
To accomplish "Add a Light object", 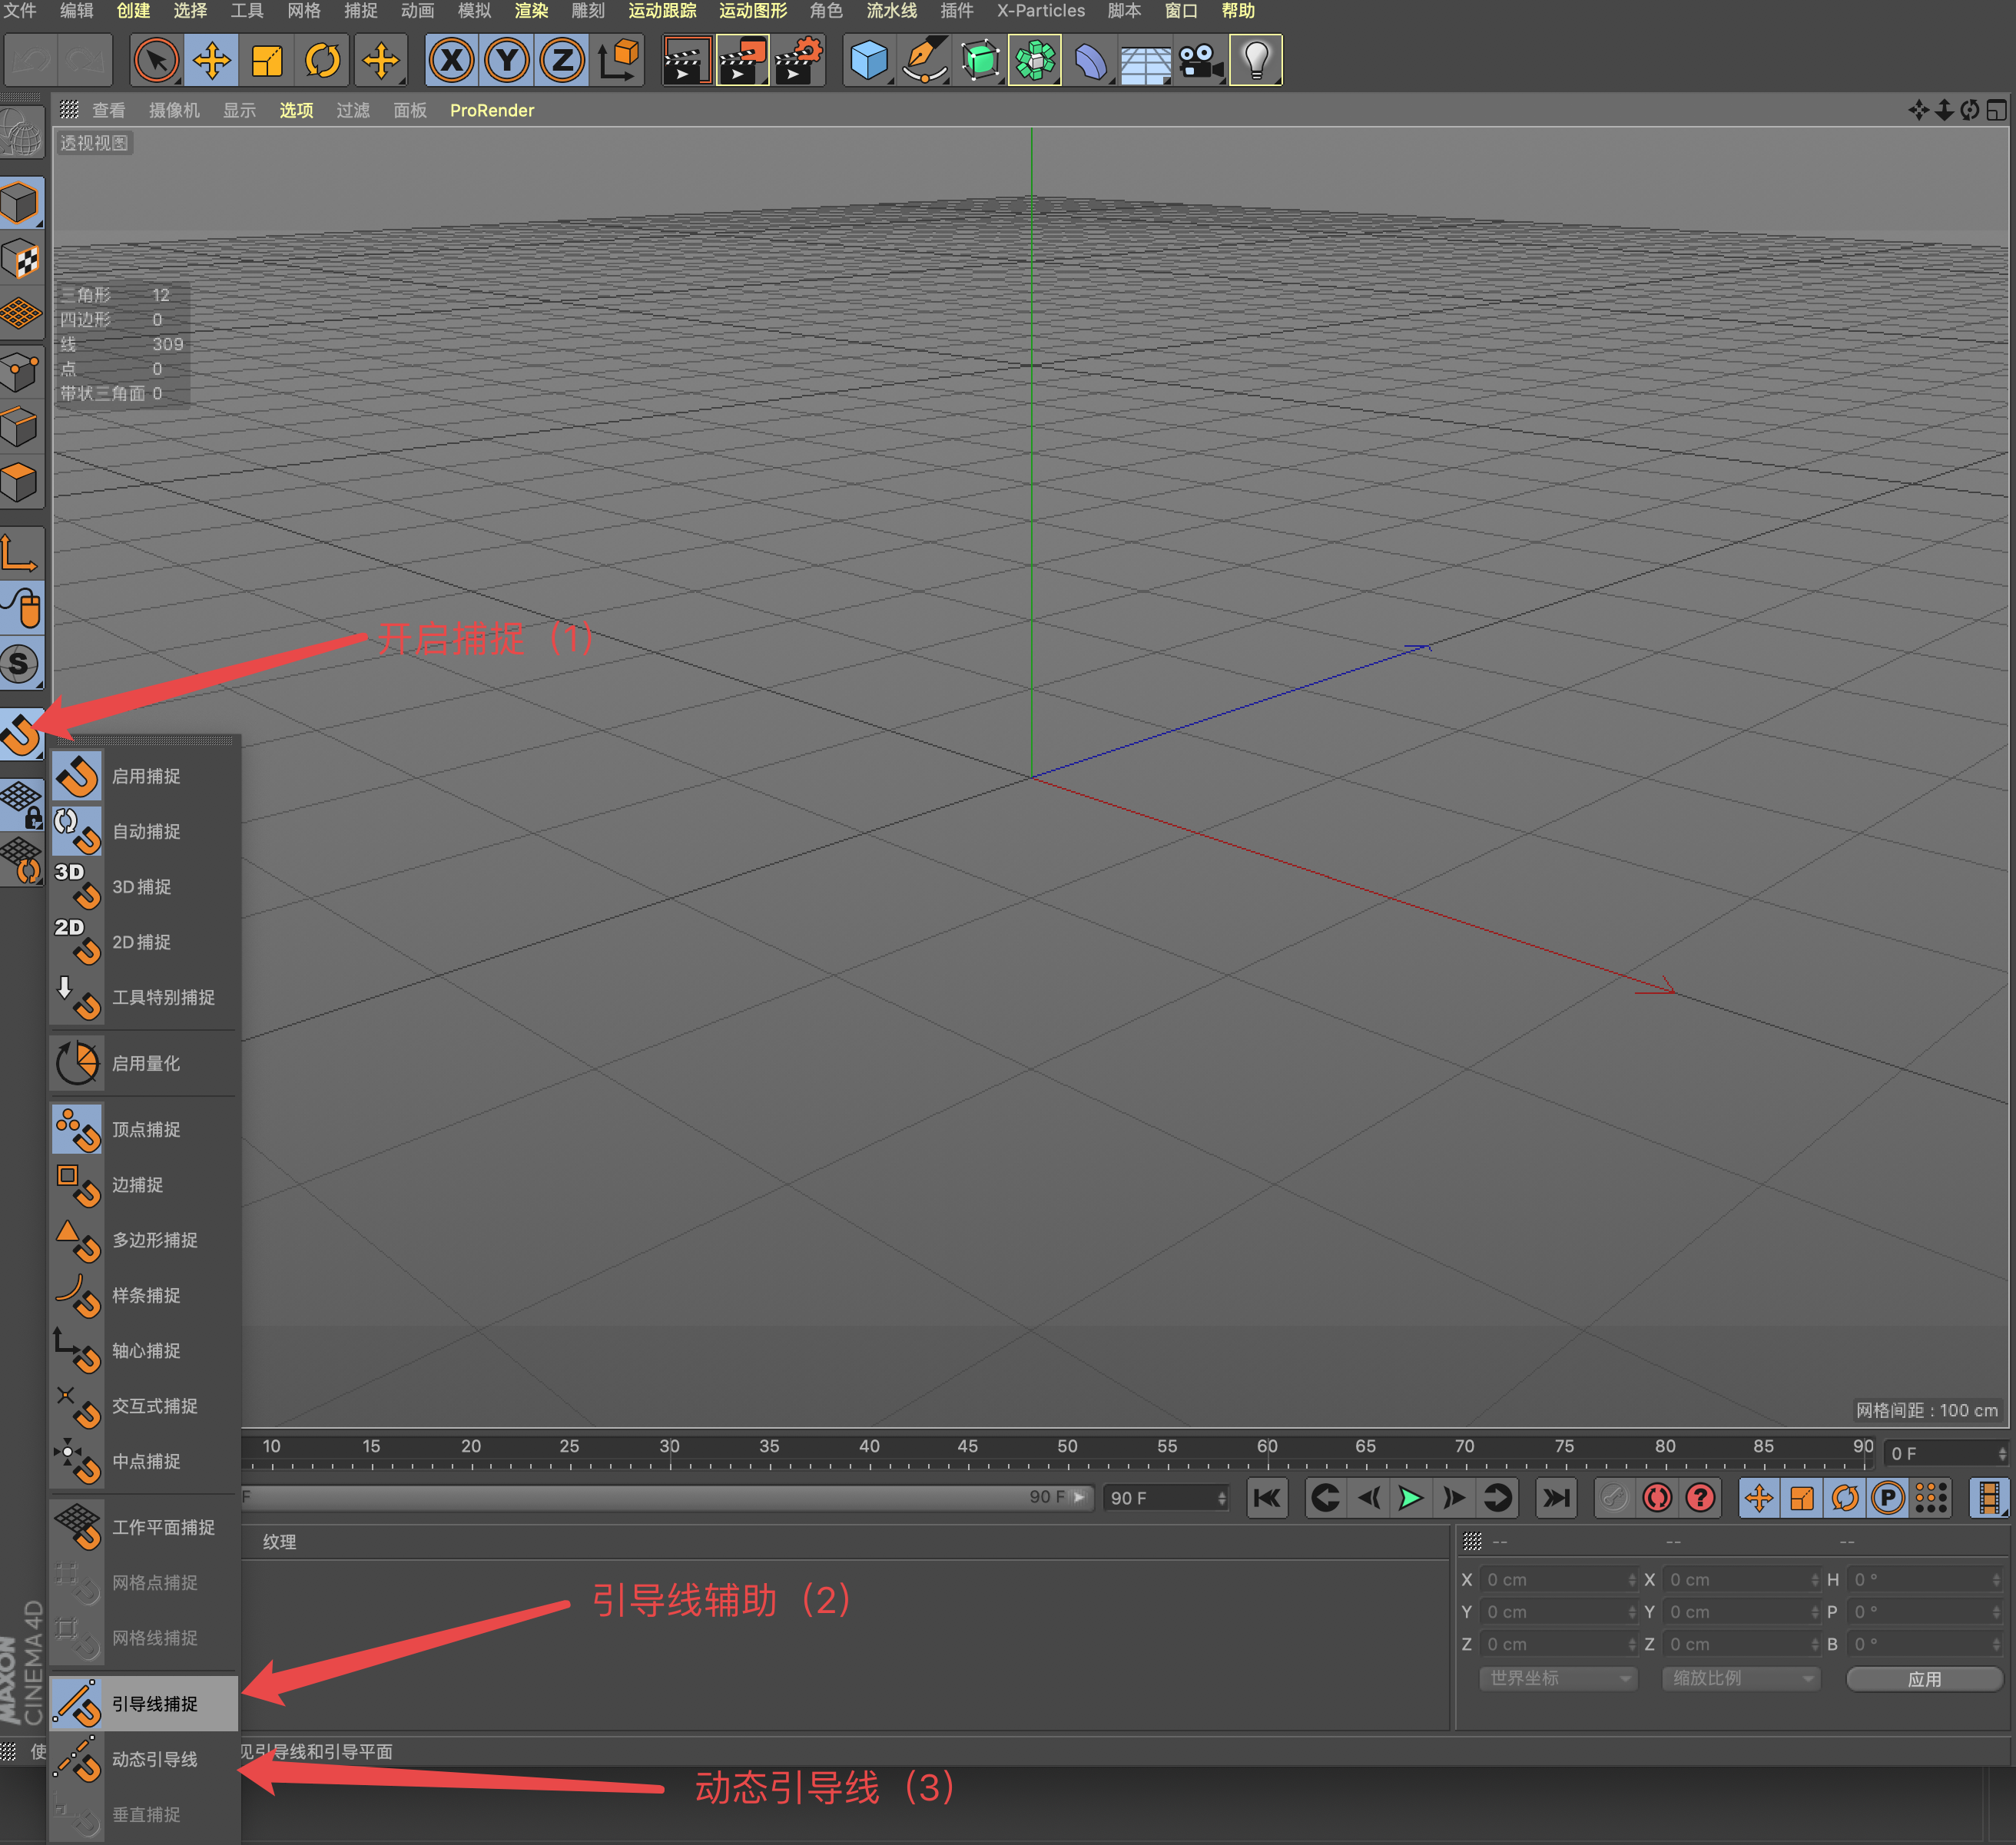I will pyautogui.click(x=1256, y=61).
